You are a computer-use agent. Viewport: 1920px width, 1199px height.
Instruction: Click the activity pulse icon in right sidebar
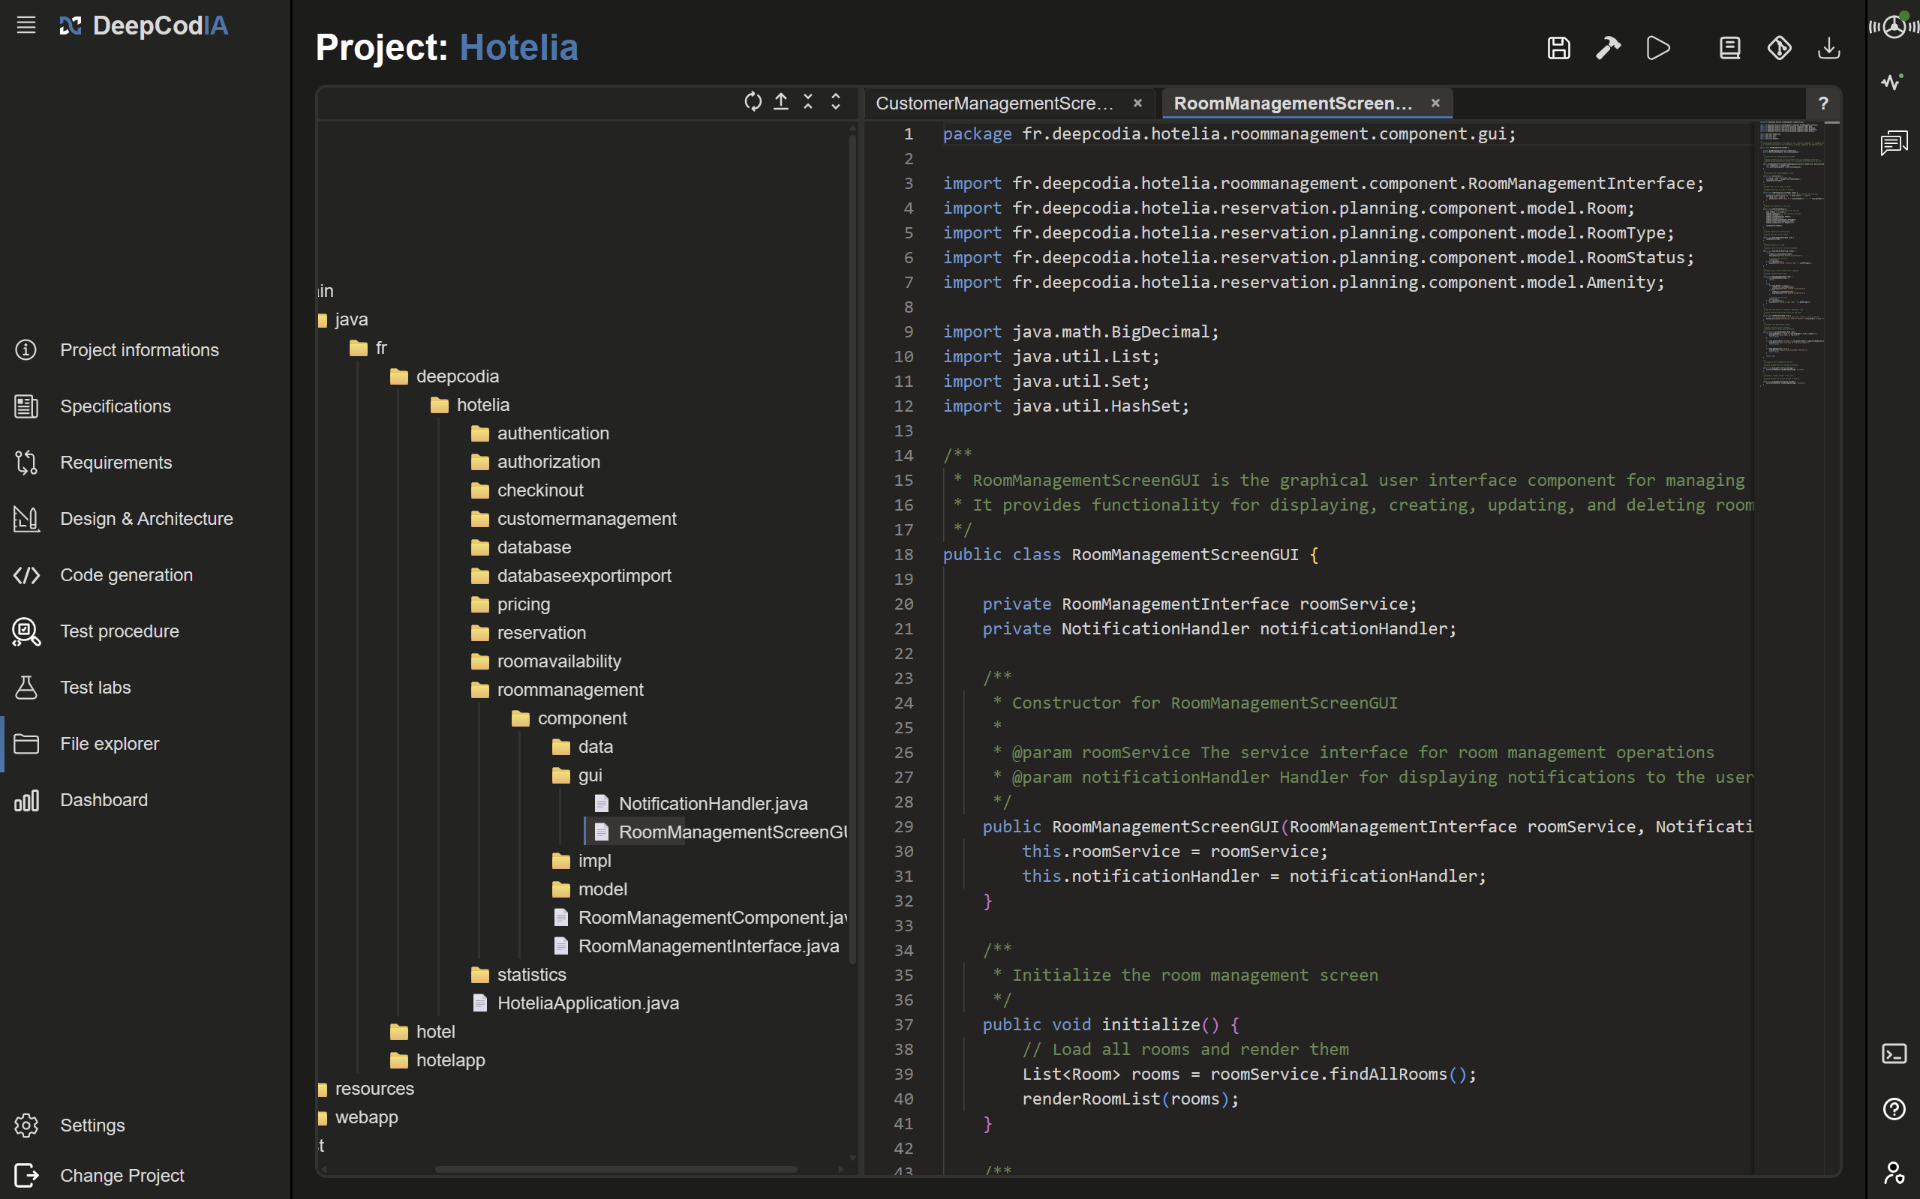pos(1892,82)
